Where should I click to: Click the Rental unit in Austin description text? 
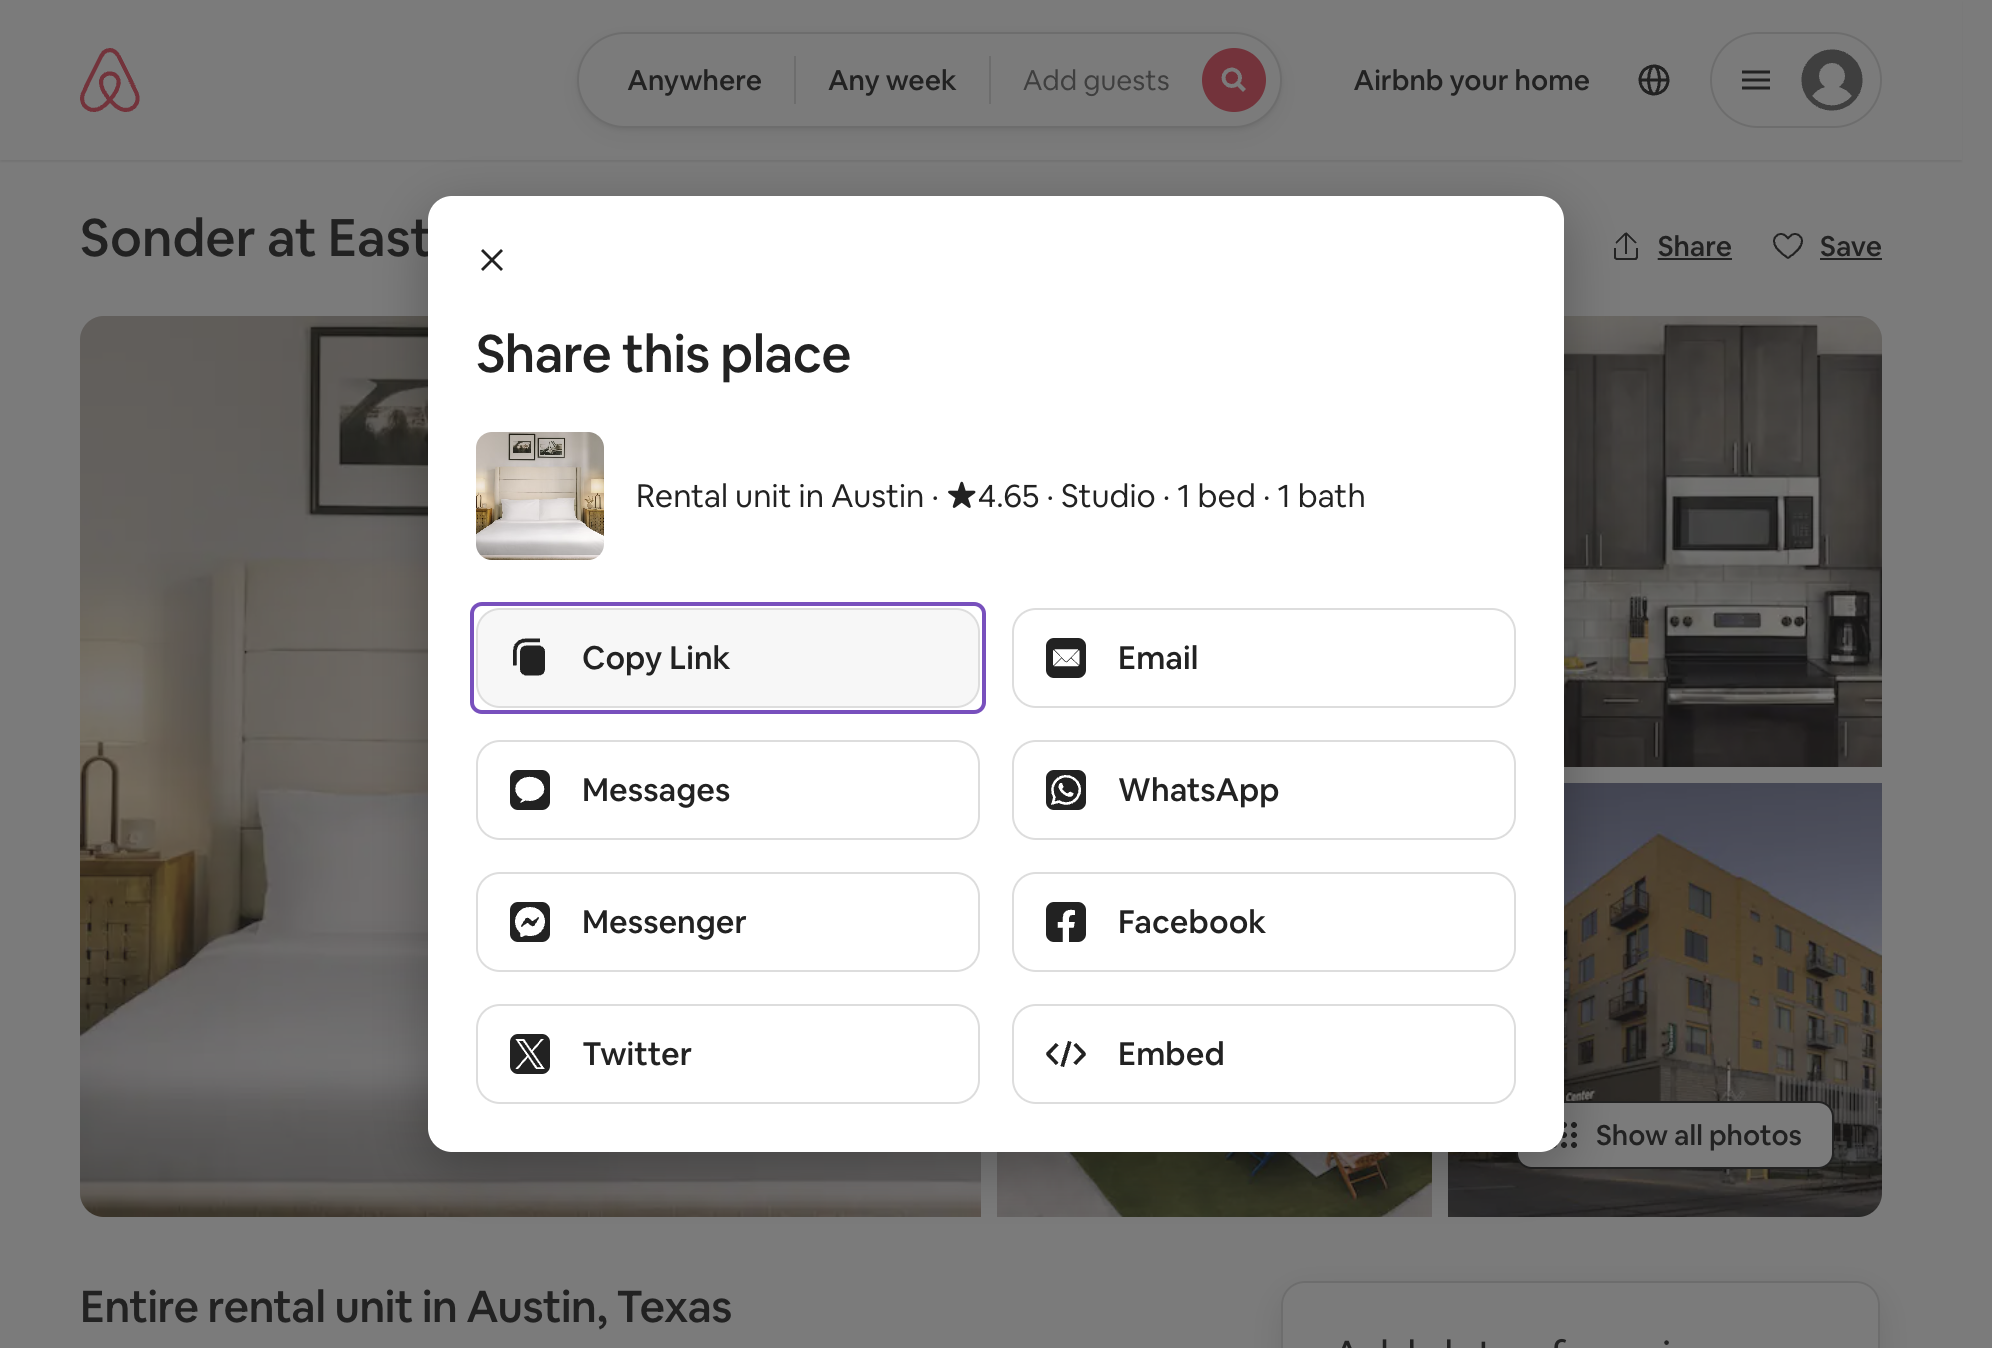[1000, 496]
